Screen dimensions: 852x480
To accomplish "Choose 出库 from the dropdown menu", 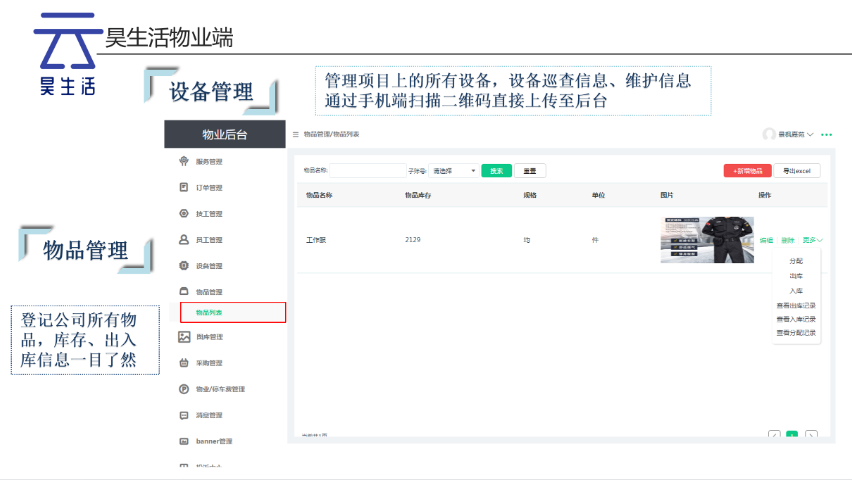I will [x=796, y=276].
